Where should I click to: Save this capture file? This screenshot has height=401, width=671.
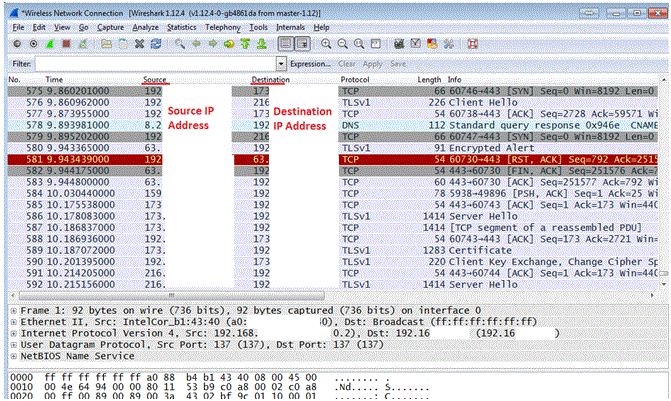[x=123, y=44]
